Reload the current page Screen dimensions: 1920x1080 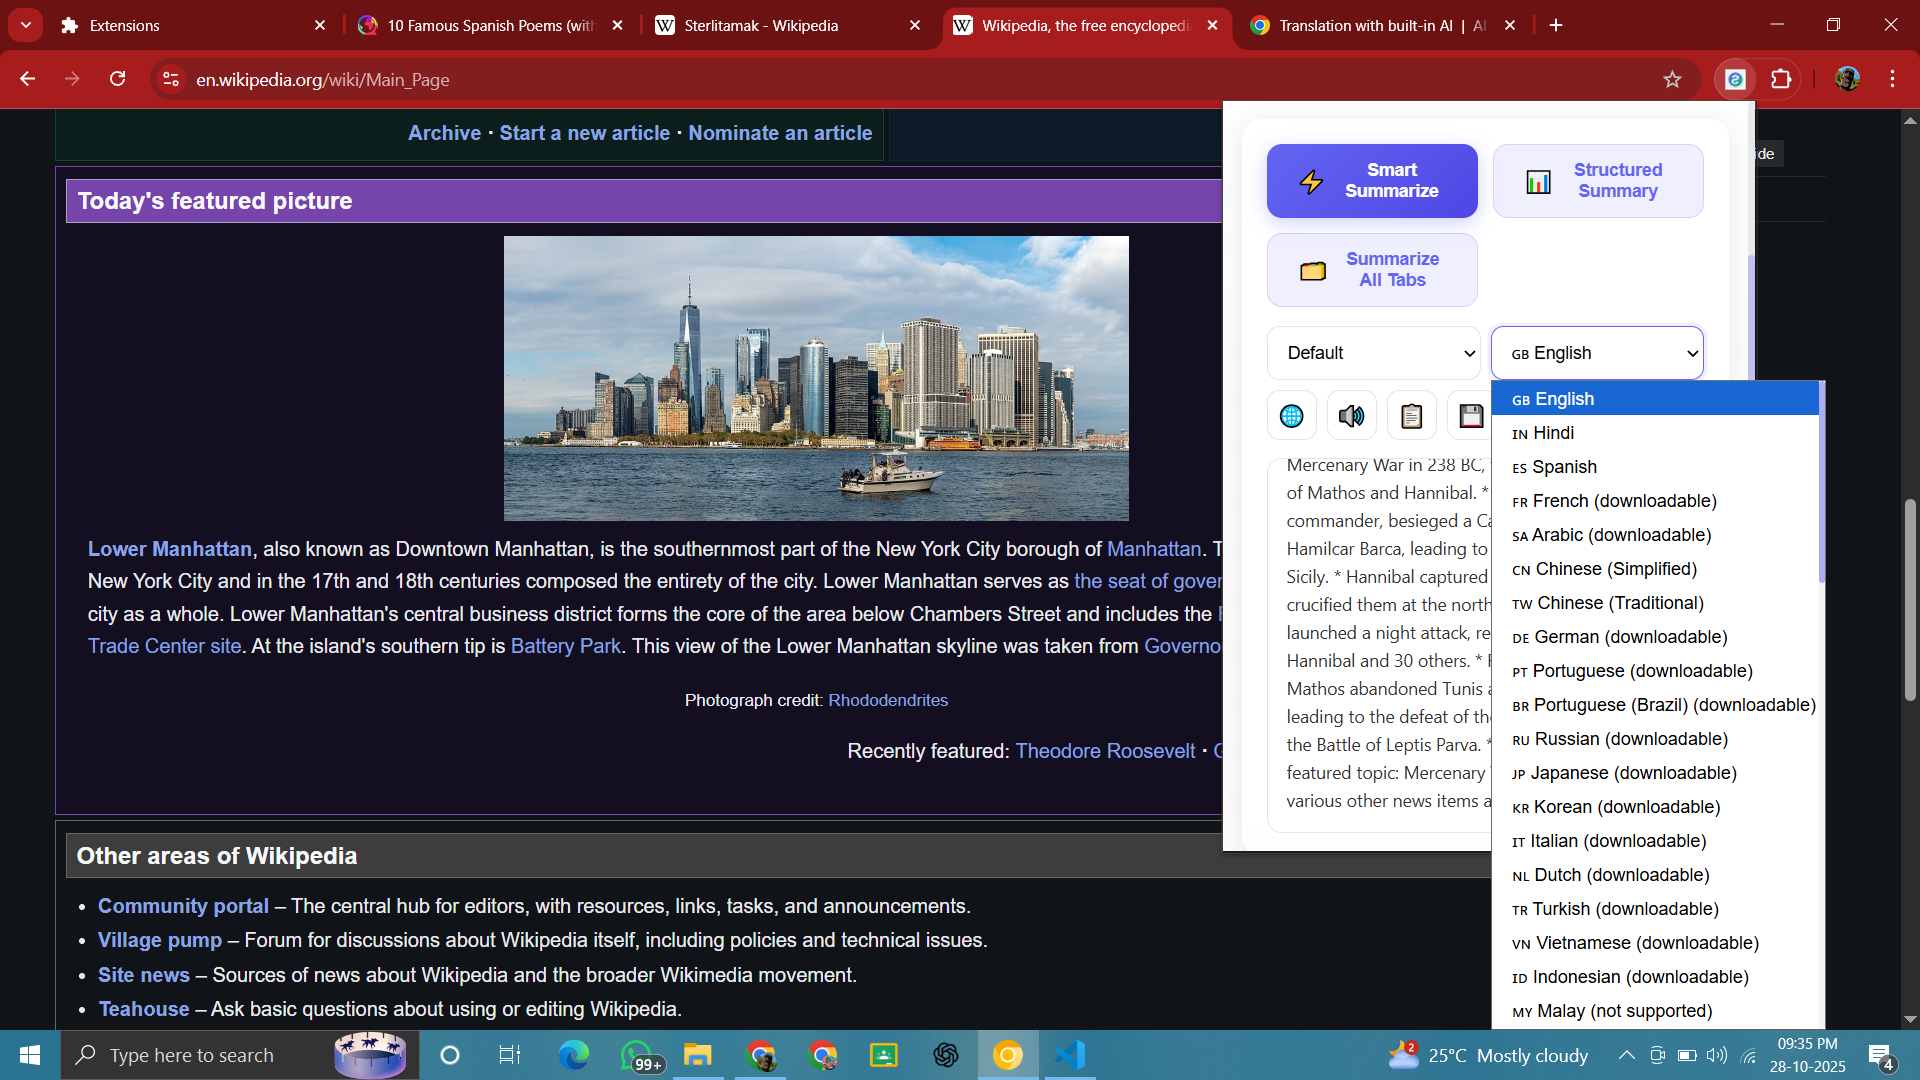tap(117, 79)
